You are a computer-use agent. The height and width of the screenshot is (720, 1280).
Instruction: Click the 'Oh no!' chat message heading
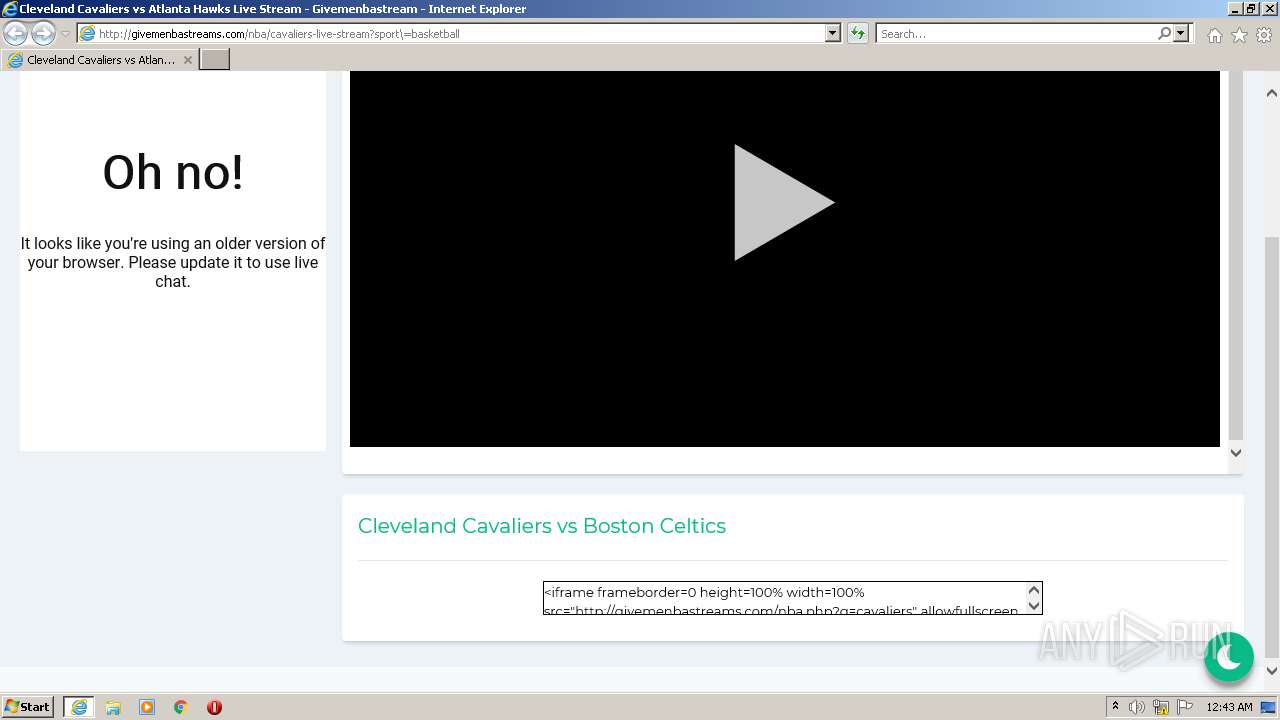[x=173, y=172]
